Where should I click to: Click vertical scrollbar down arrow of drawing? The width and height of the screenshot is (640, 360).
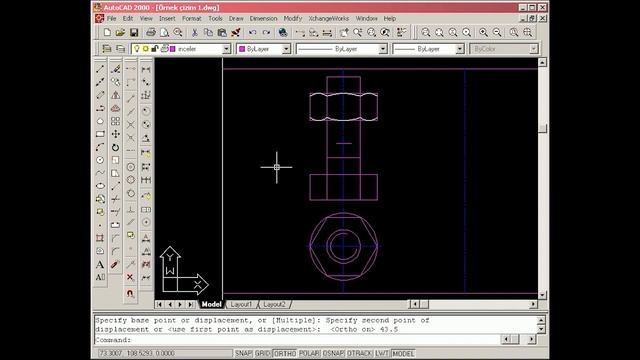click(542, 295)
